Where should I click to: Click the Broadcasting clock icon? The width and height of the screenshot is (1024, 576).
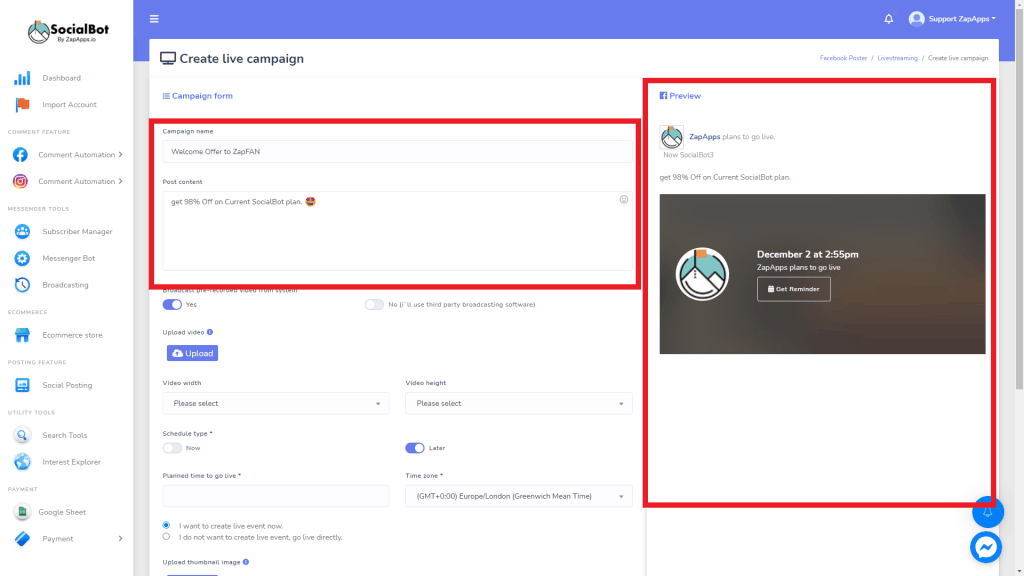pyautogui.click(x=22, y=285)
